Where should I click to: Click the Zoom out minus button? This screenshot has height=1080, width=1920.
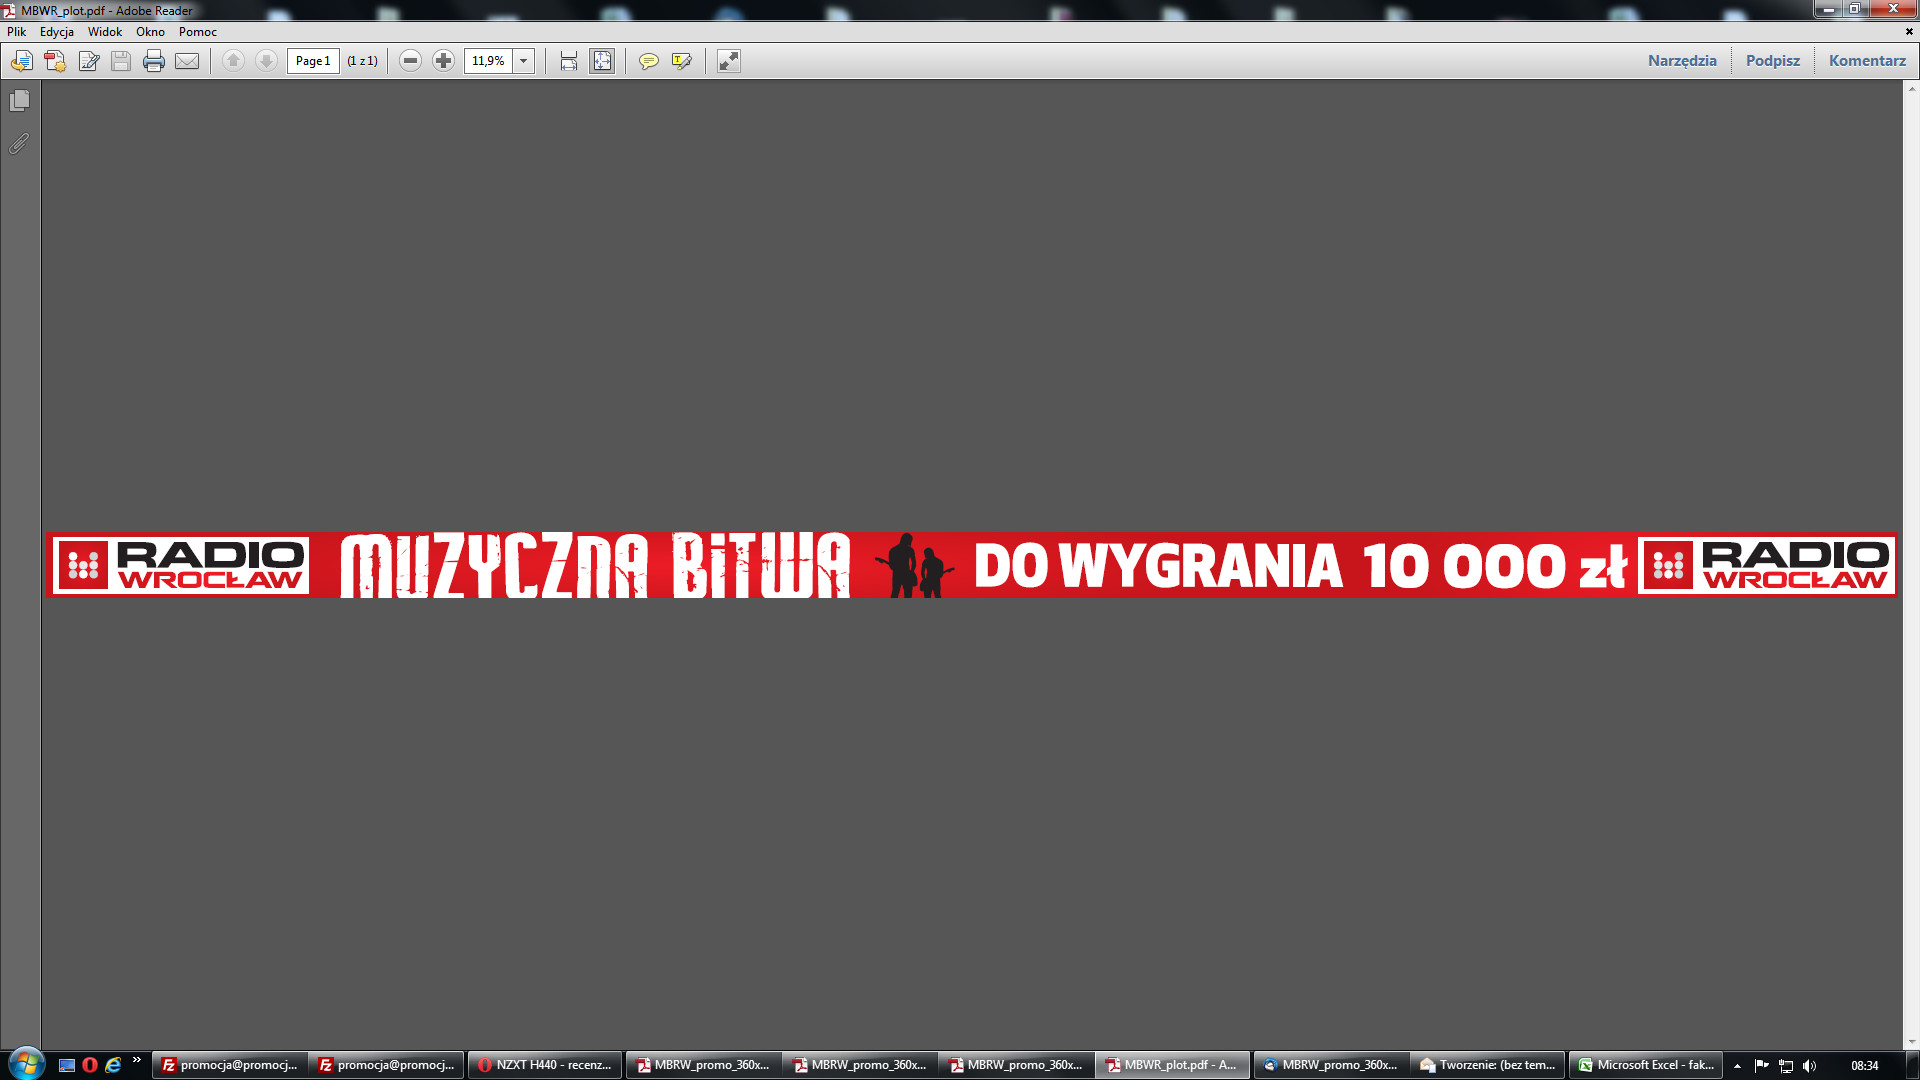410,61
